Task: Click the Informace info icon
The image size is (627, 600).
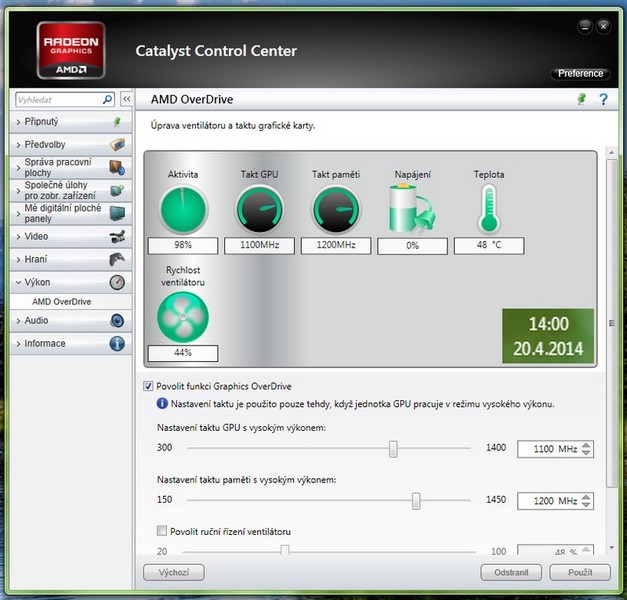Action: (117, 344)
